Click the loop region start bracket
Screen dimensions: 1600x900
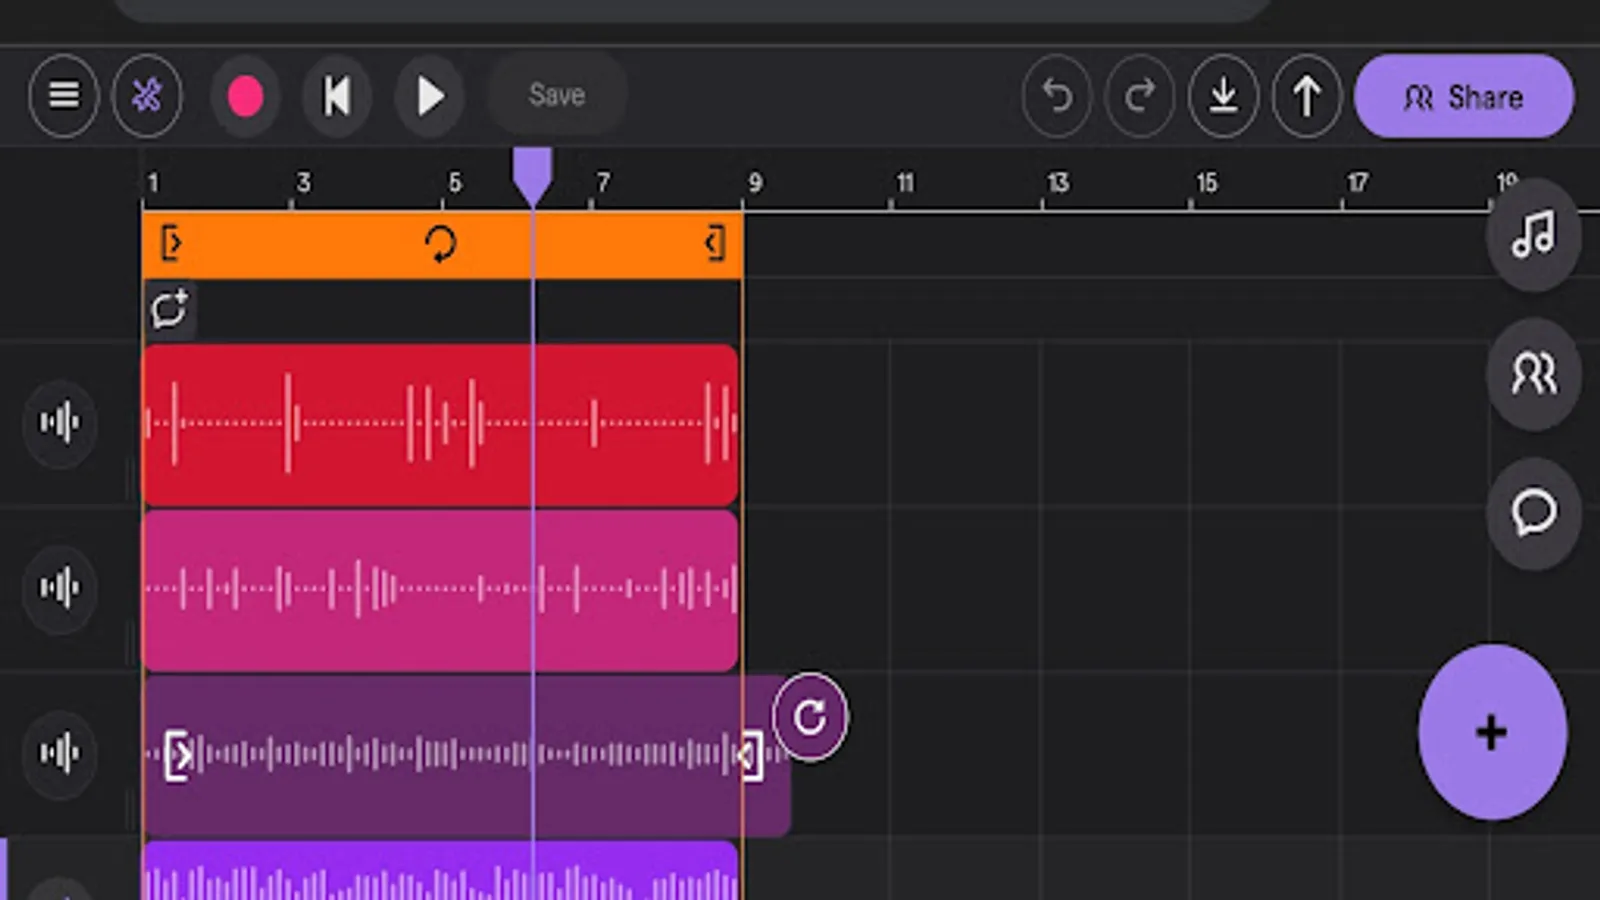[171, 243]
